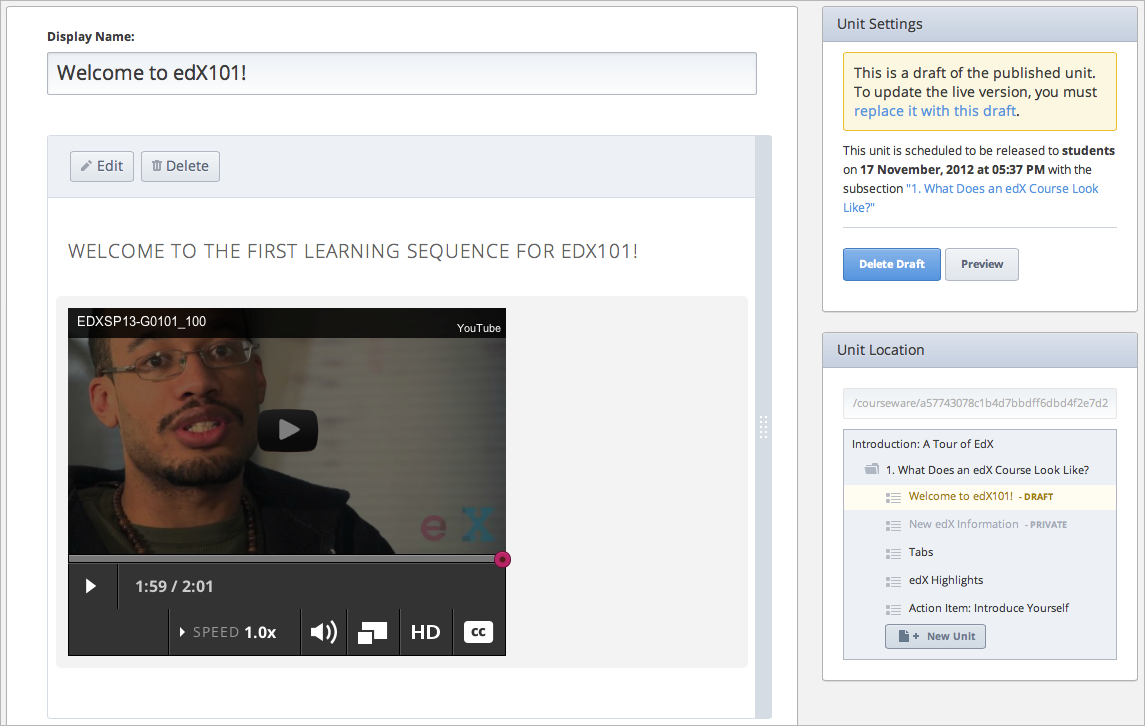Image resolution: width=1145 pixels, height=726 pixels.
Task: Click the Display Name text field
Action: pyautogui.click(x=401, y=73)
